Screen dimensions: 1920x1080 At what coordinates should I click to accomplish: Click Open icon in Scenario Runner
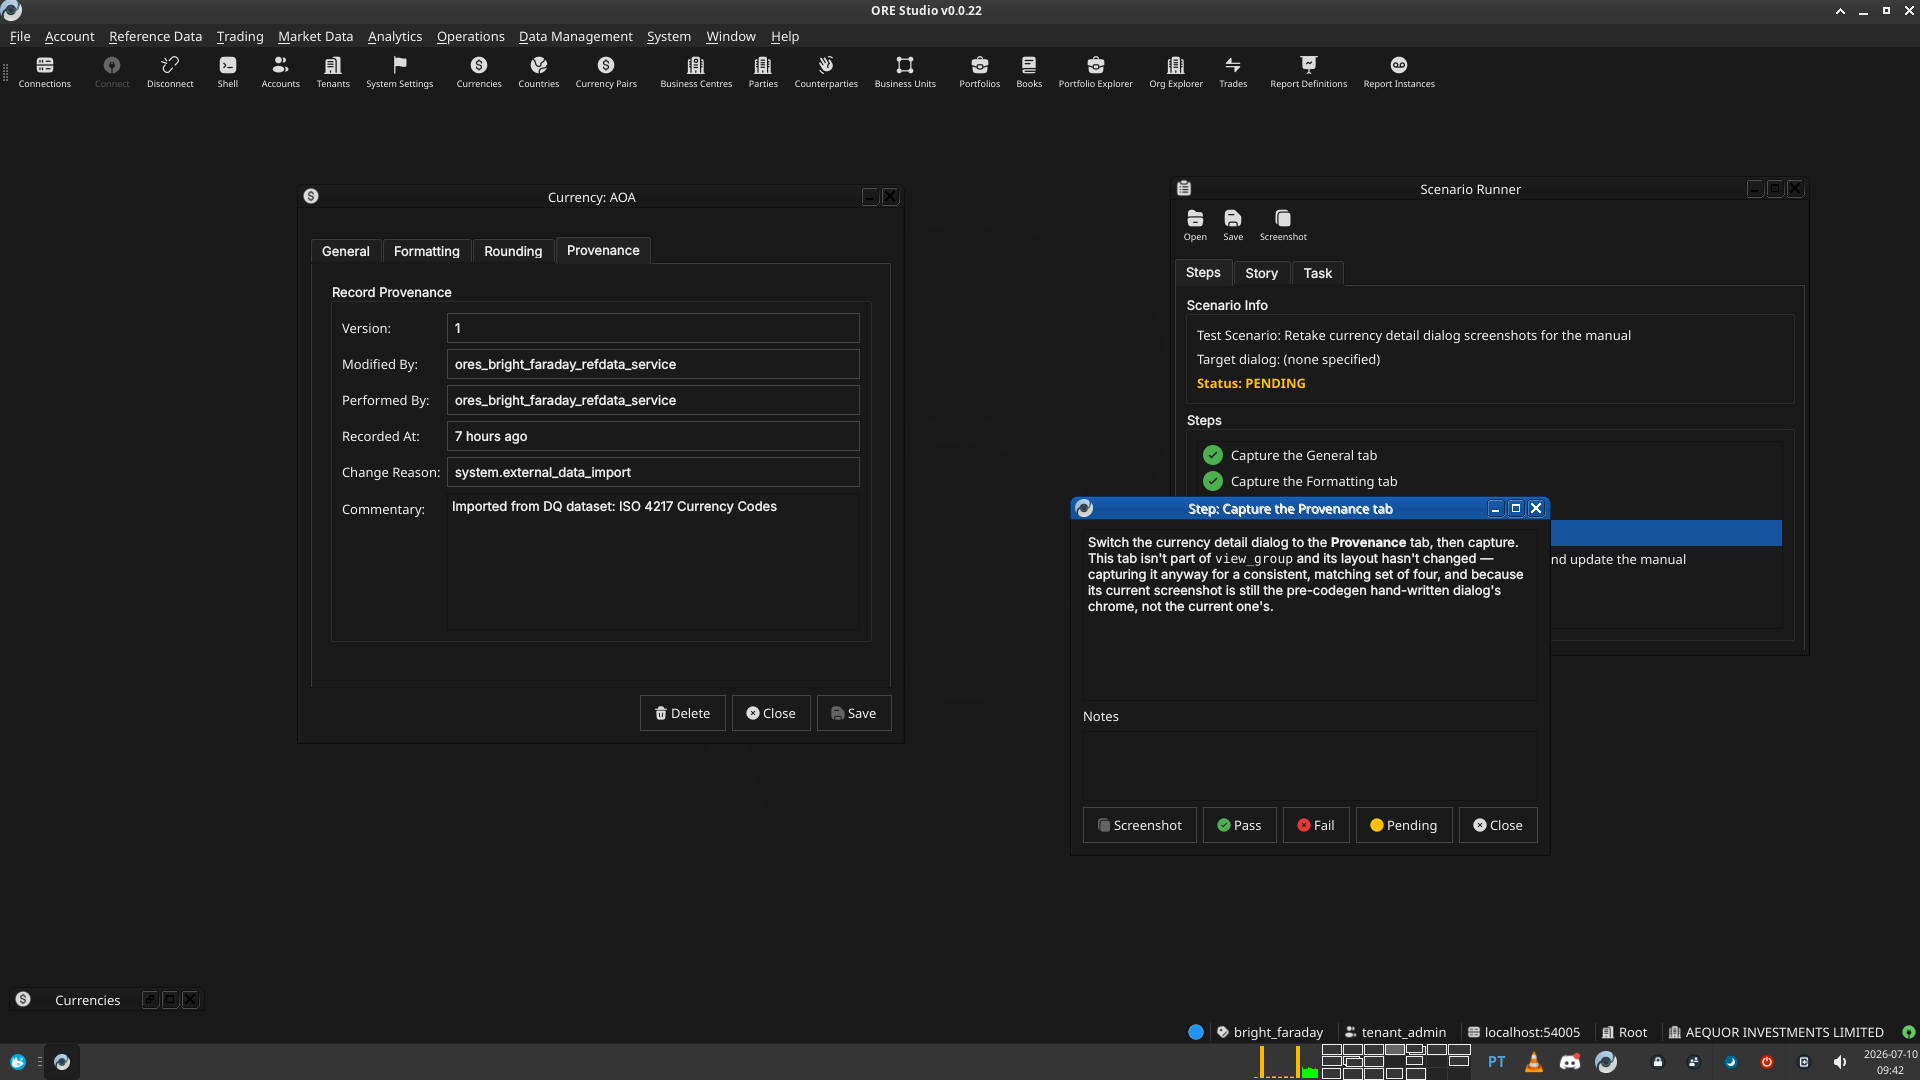click(1195, 225)
